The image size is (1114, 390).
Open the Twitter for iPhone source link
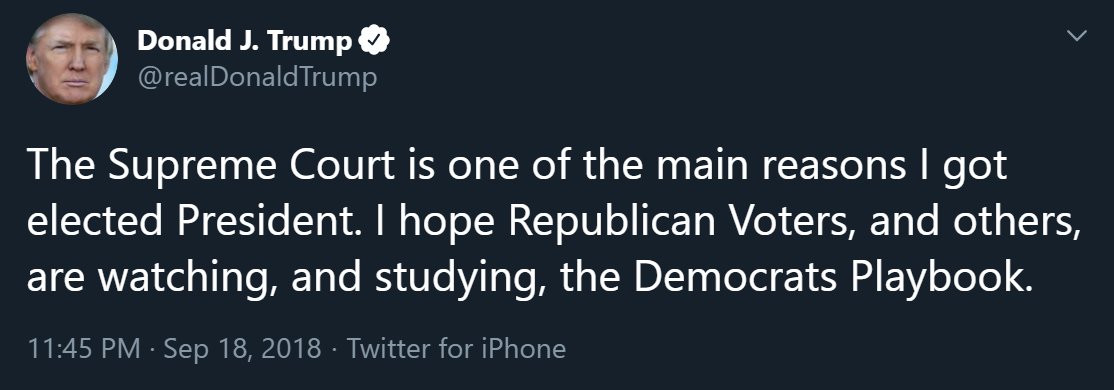(456, 349)
